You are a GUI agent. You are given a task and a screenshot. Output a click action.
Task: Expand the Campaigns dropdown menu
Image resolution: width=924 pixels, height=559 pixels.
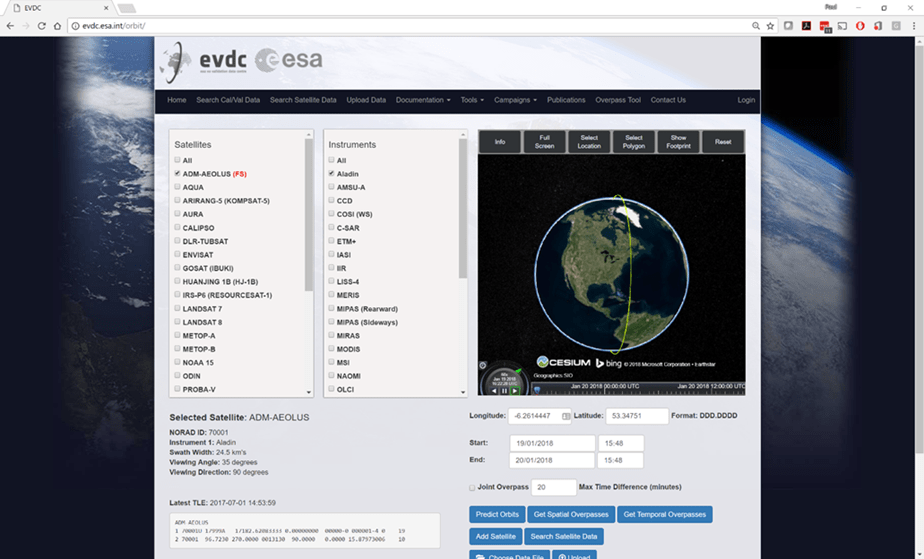point(515,100)
